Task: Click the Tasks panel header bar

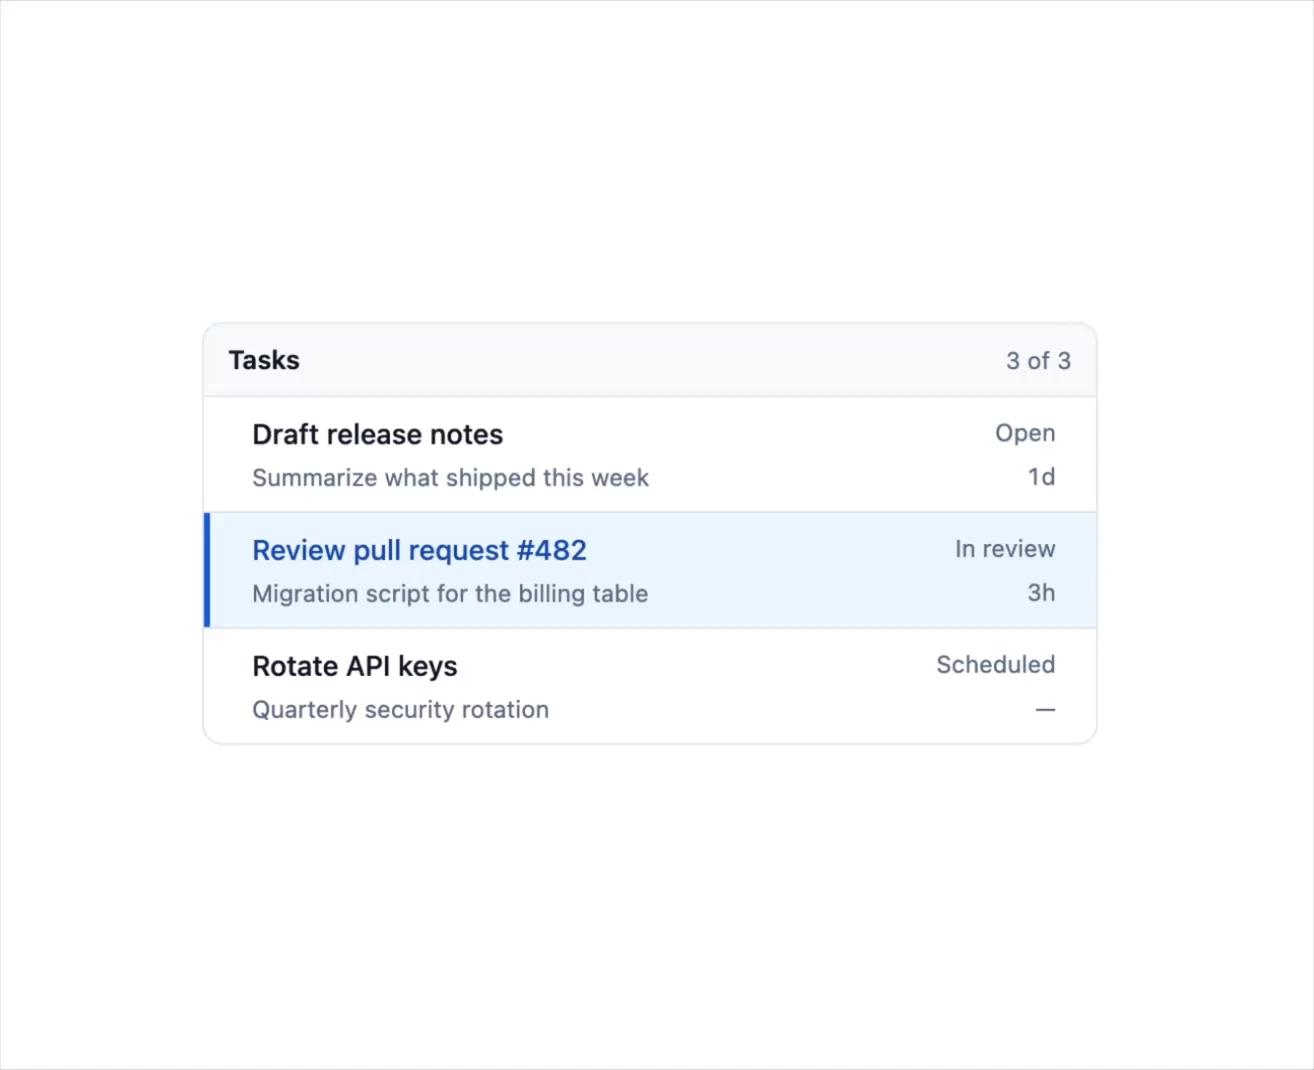Action: coord(650,360)
